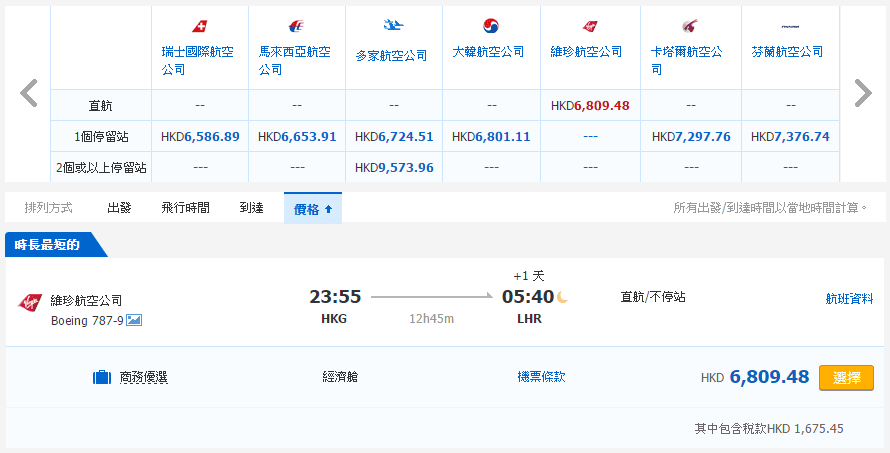Click the Swiss International Air Lines logo icon

pos(199,26)
